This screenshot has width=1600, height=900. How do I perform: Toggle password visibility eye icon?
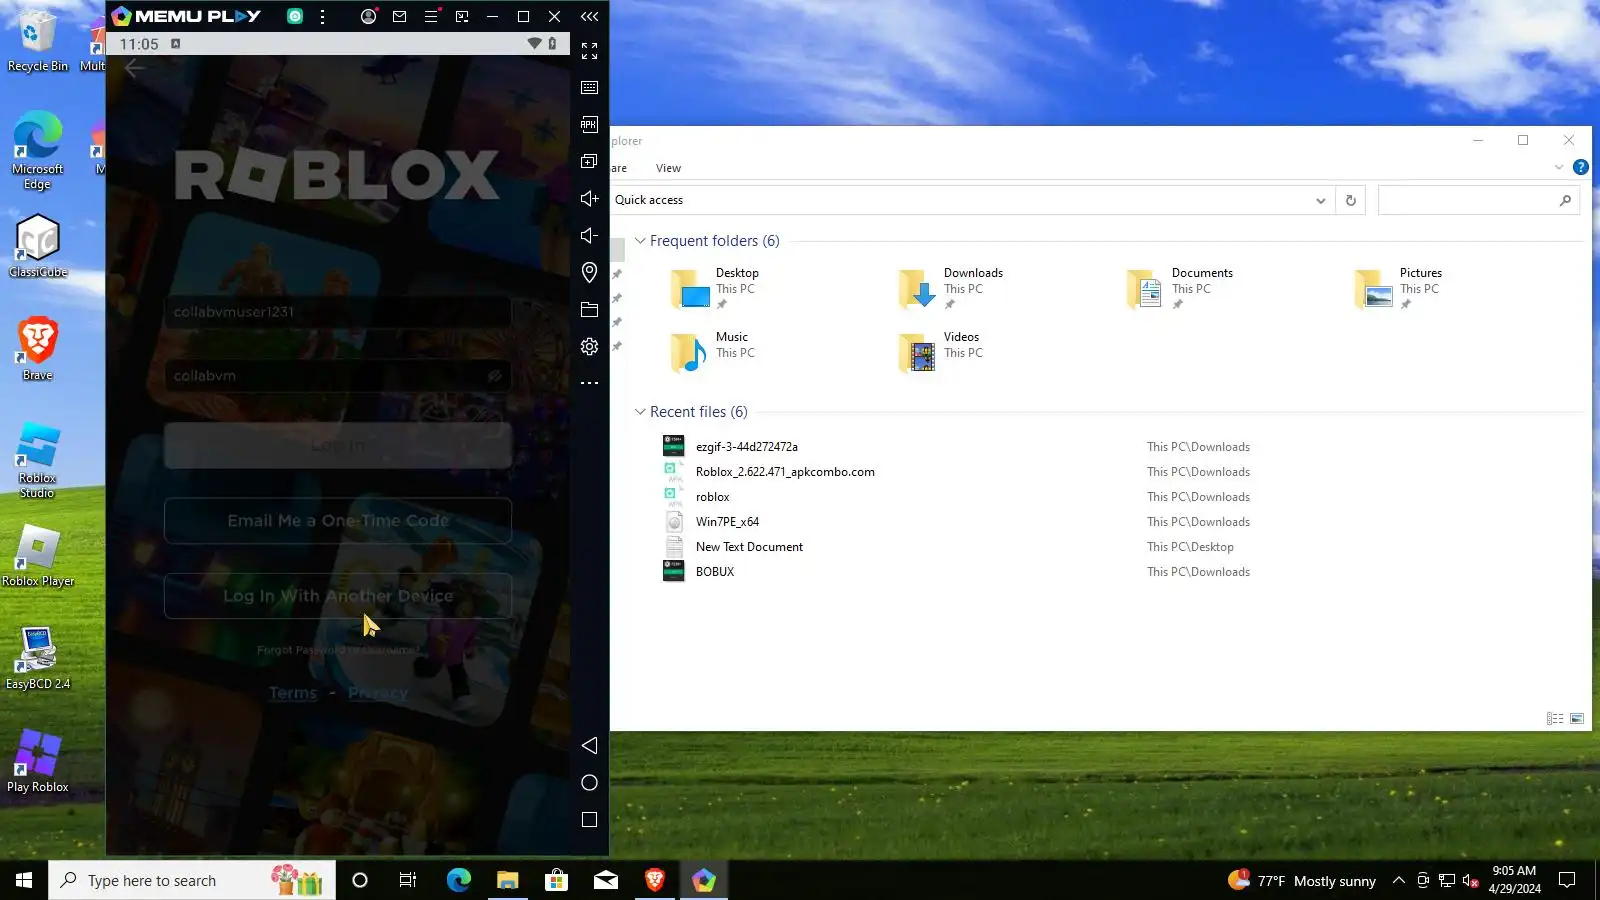494,376
